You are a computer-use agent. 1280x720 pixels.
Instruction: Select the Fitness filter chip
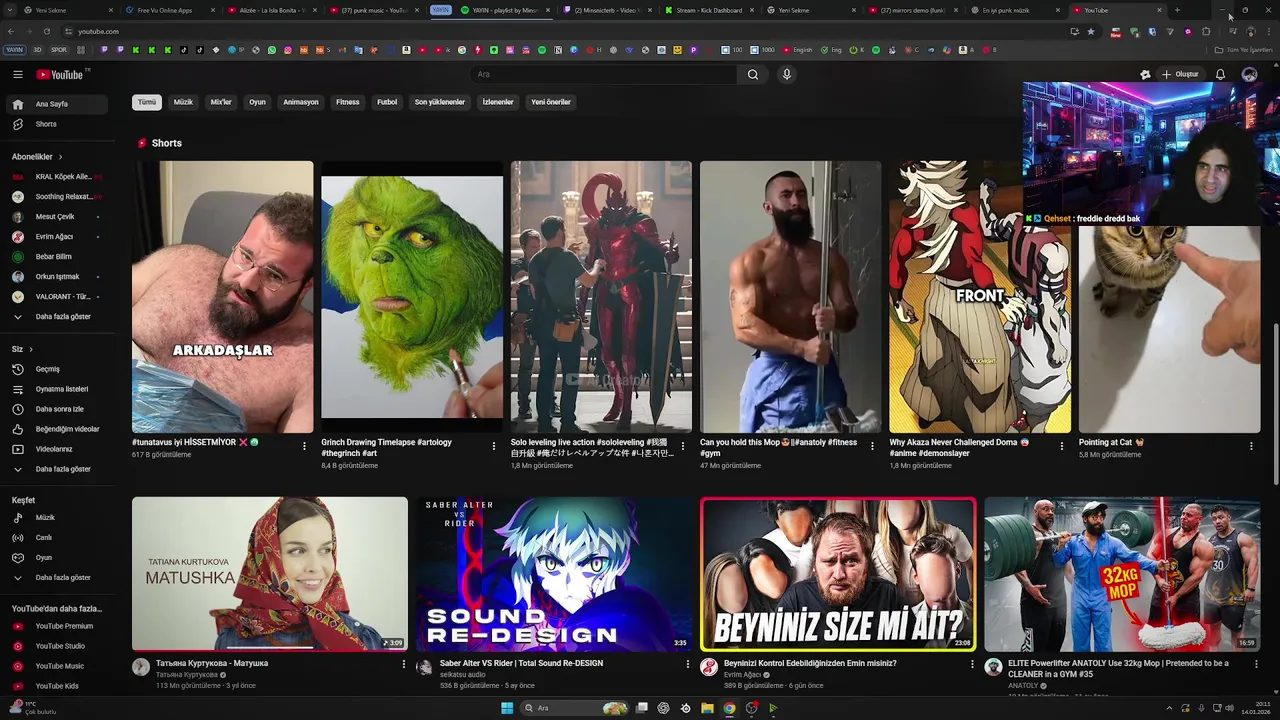point(348,102)
